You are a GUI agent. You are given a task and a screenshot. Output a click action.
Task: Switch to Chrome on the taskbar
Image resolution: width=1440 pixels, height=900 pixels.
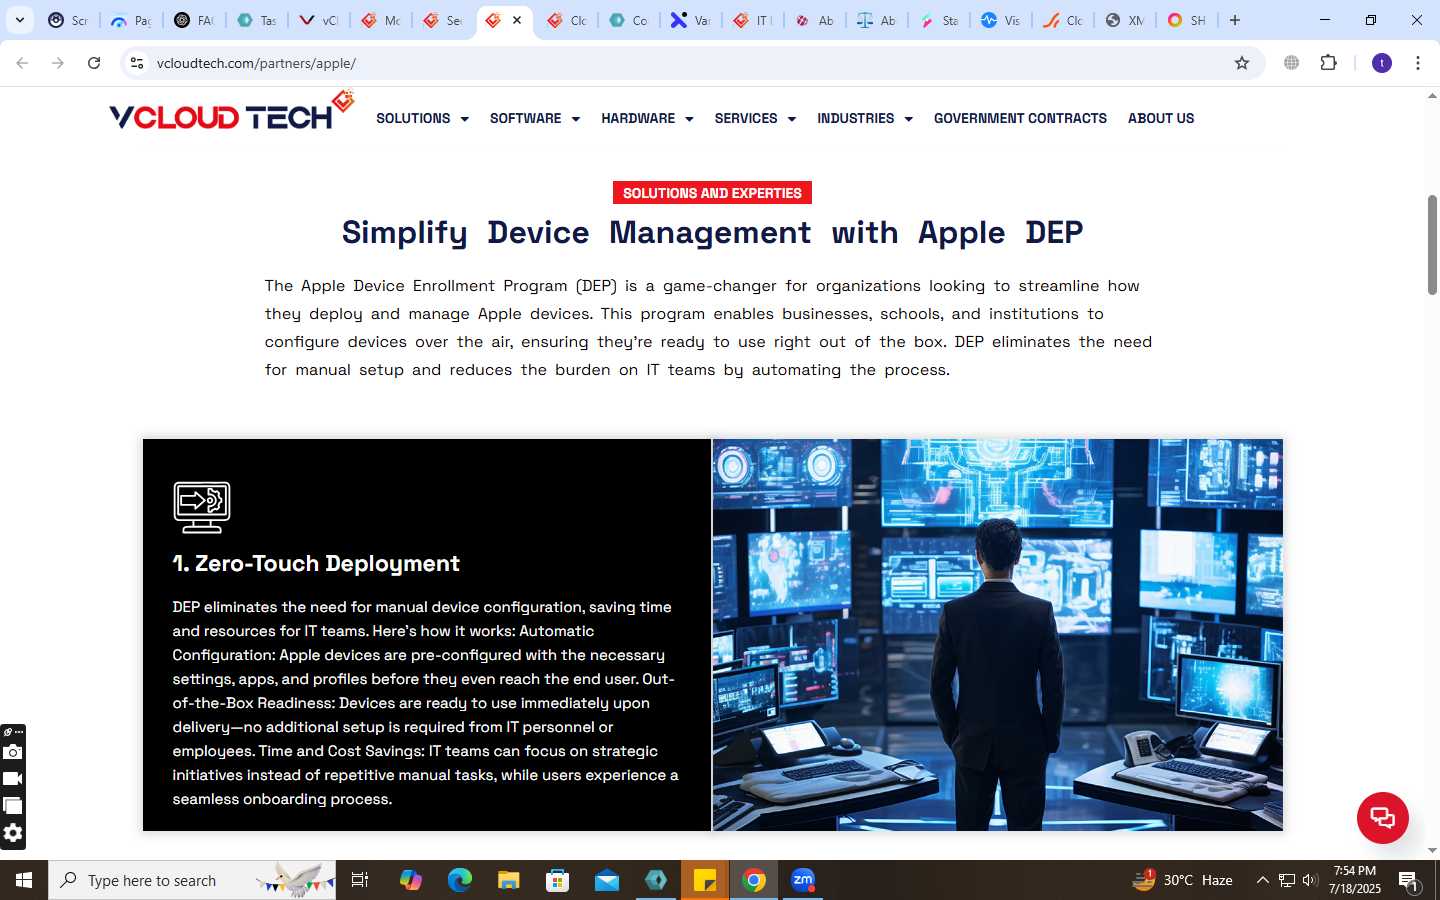[x=754, y=880]
